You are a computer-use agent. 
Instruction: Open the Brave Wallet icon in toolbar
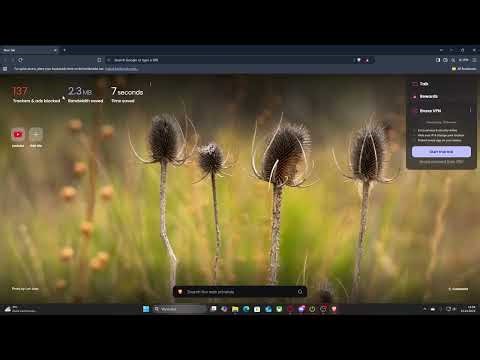[446, 60]
